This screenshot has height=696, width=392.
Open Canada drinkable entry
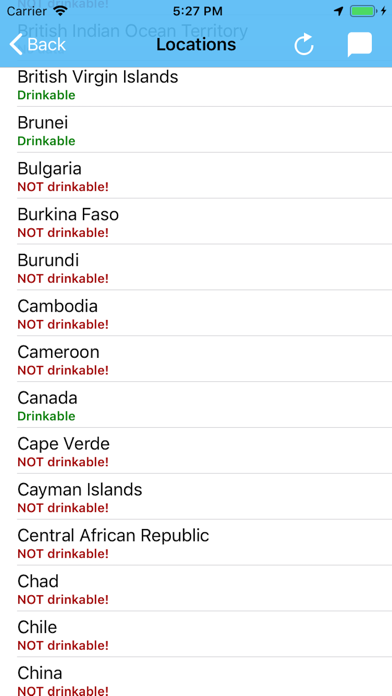coord(196,405)
